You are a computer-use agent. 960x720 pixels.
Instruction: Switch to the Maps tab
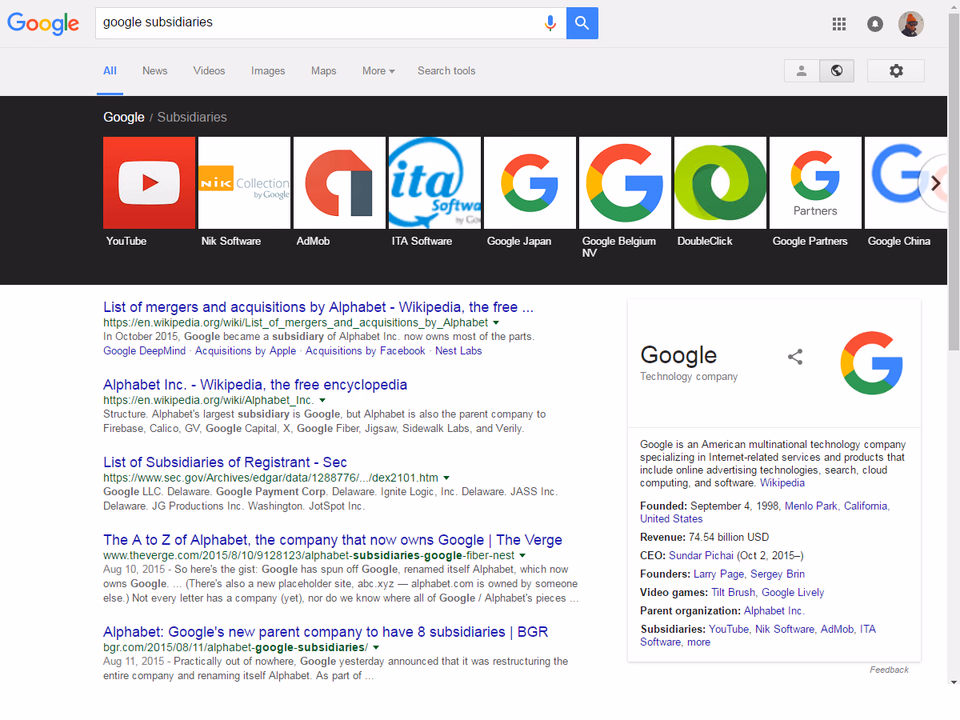323,71
